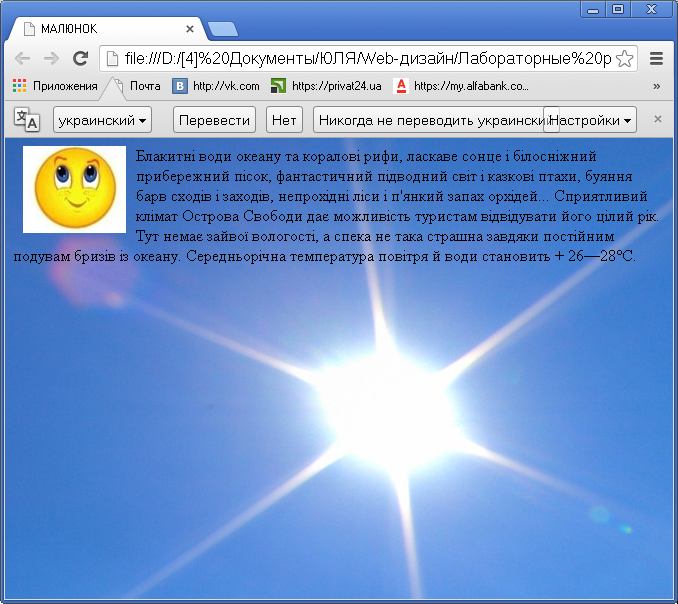Go forward using the forward arrow
This screenshot has width=678, height=604.
tap(51, 58)
